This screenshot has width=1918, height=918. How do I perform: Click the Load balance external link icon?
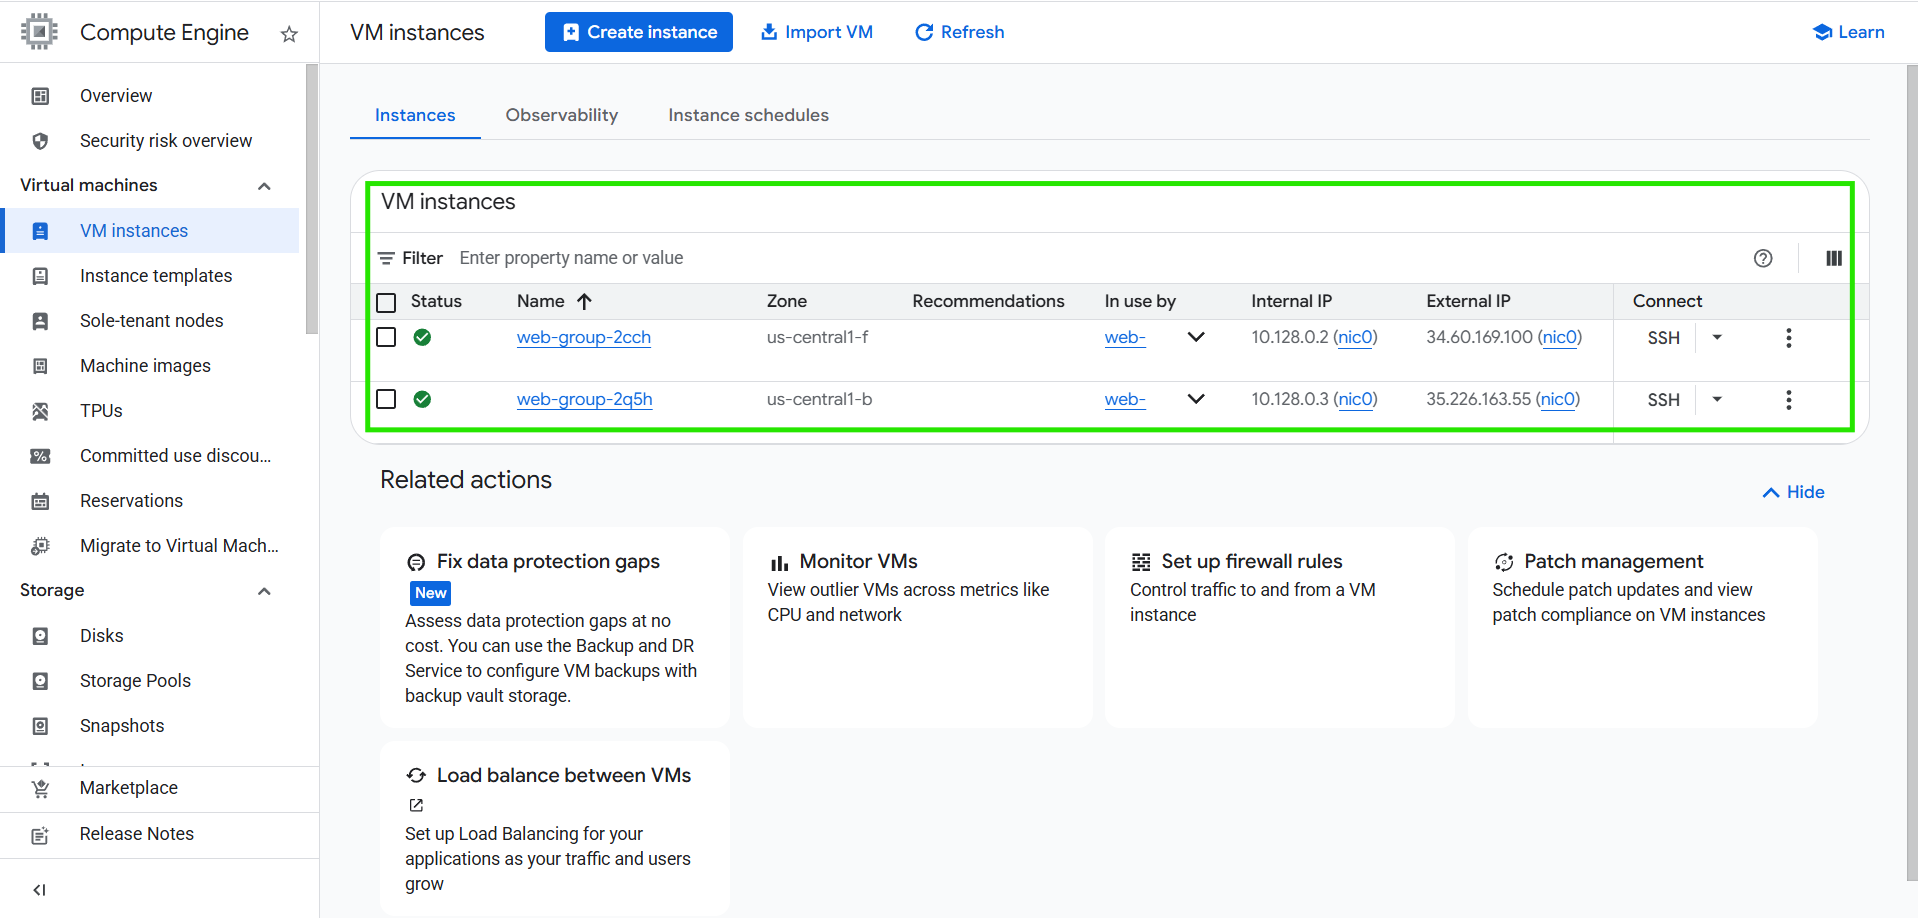[x=416, y=805]
